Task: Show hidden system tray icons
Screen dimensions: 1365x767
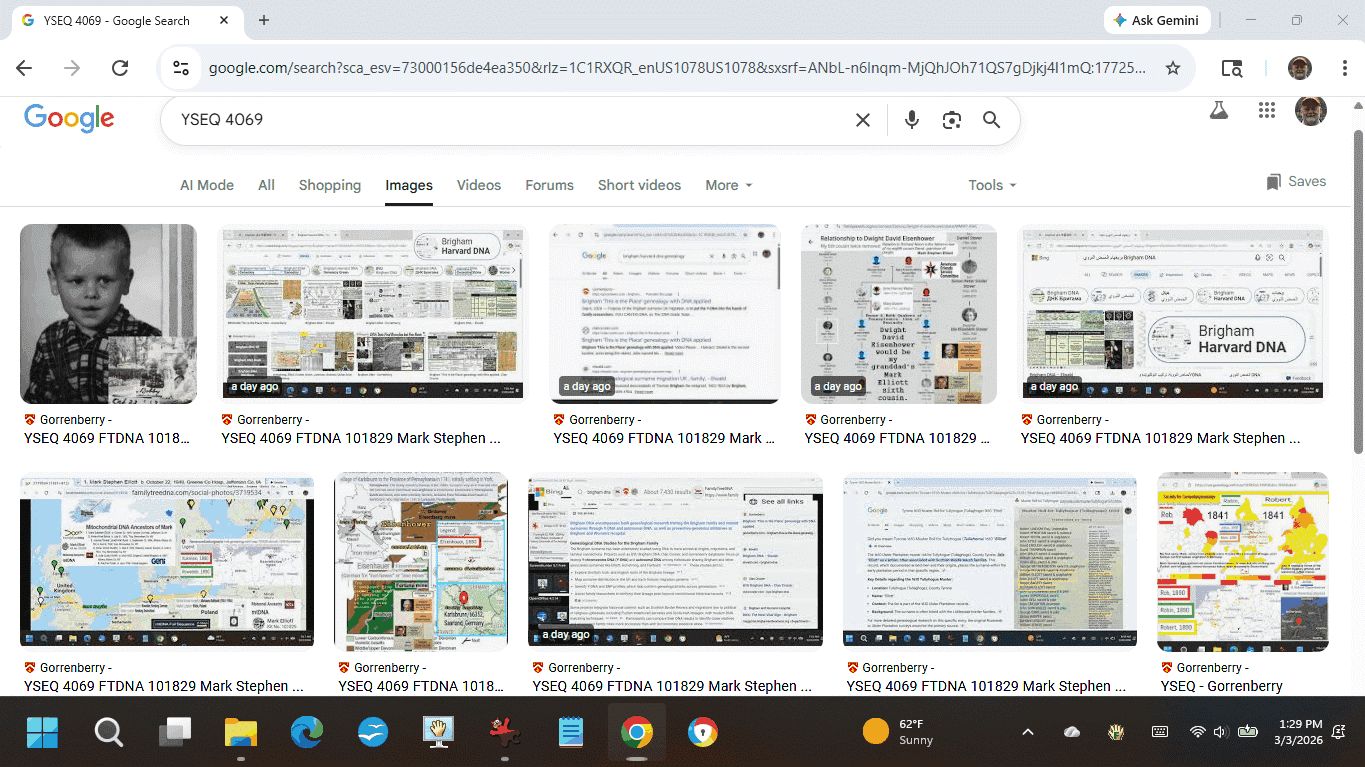Action: 1027,732
